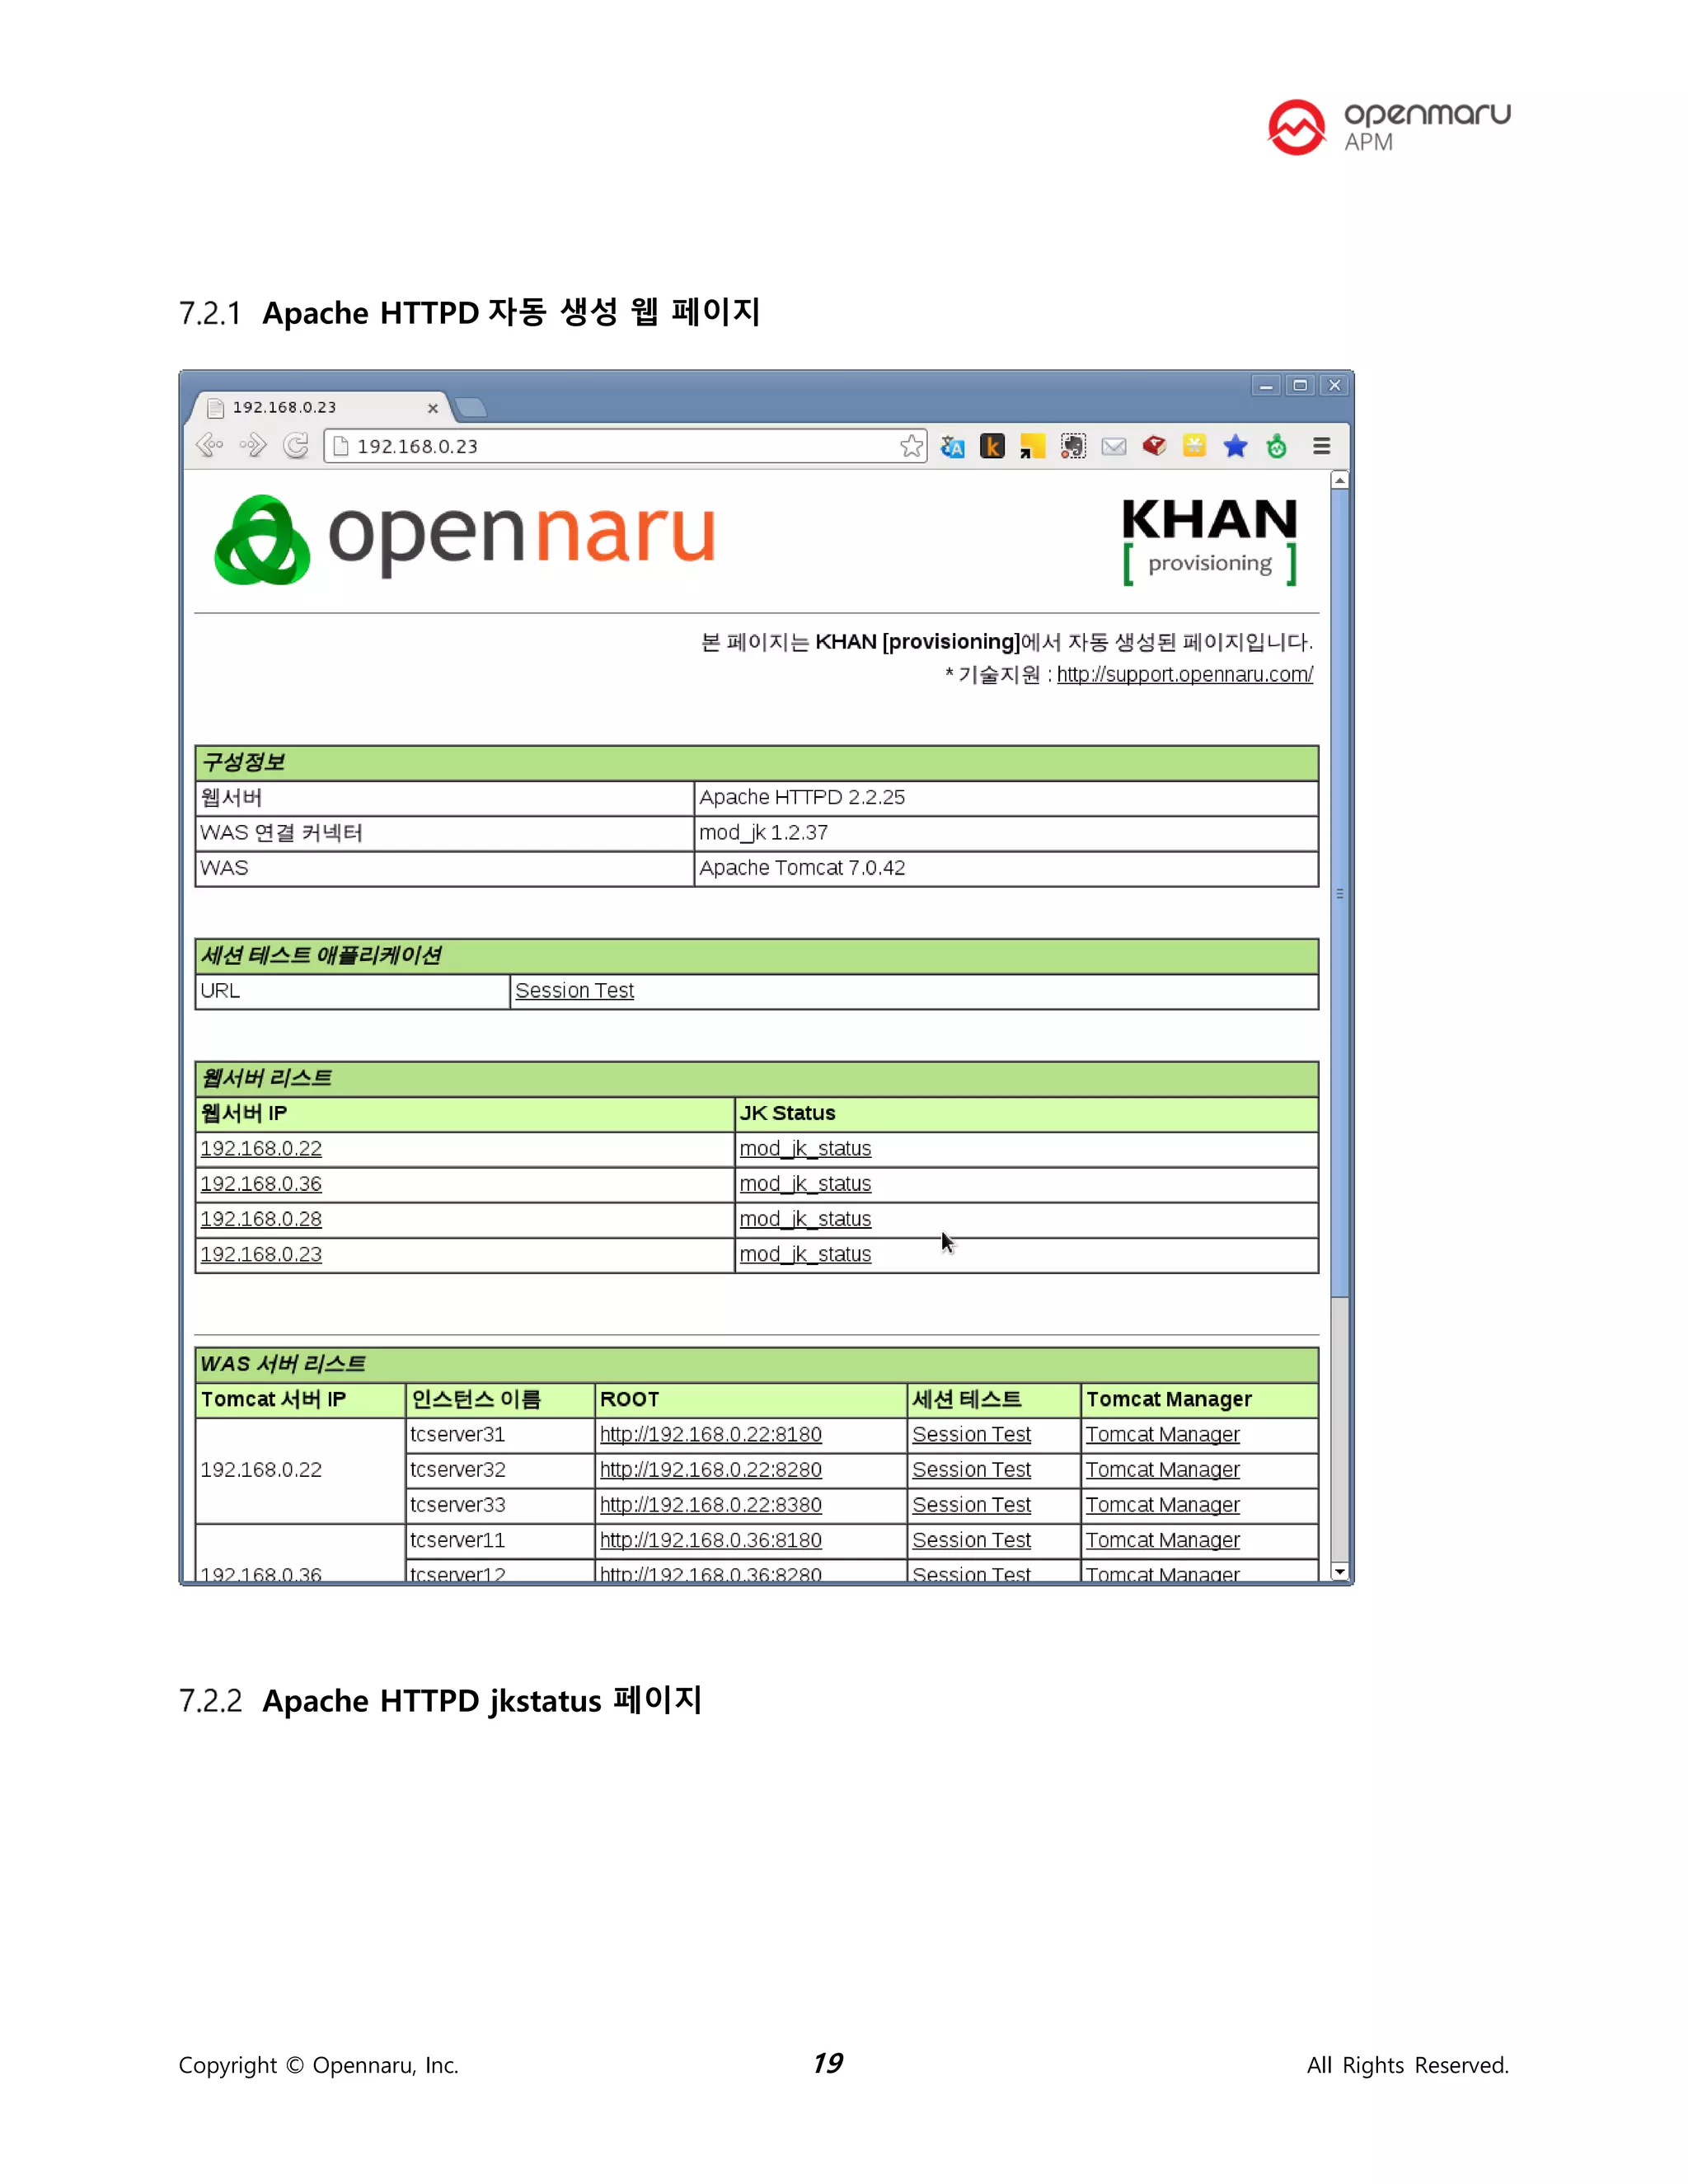Select the tcserver31 instance name
Screen dimensions: 1688x2184
coord(457,1434)
